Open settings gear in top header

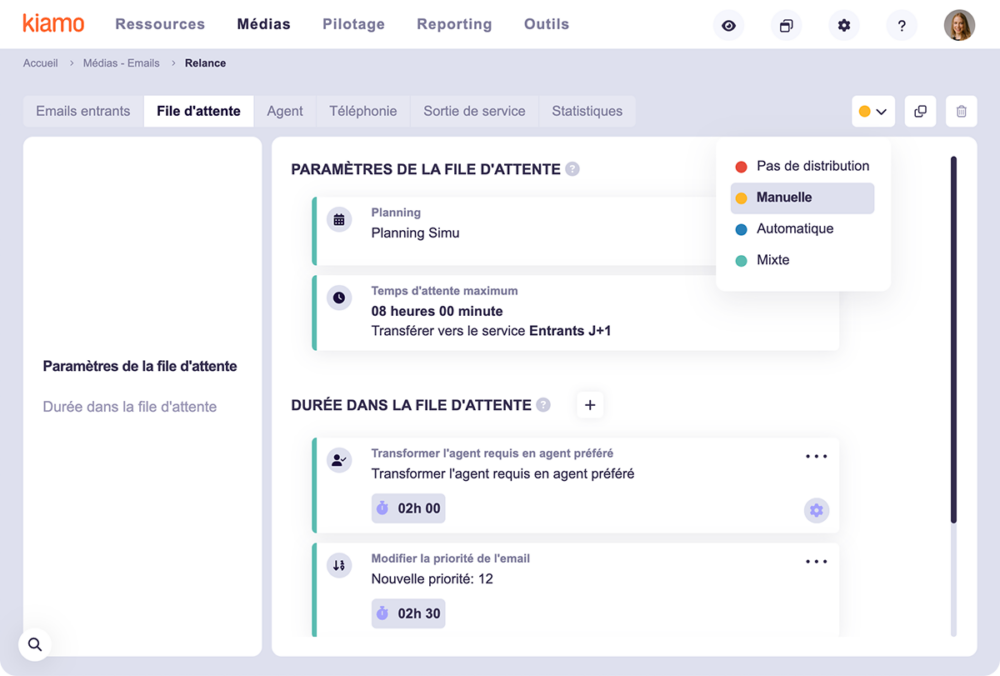(x=844, y=26)
